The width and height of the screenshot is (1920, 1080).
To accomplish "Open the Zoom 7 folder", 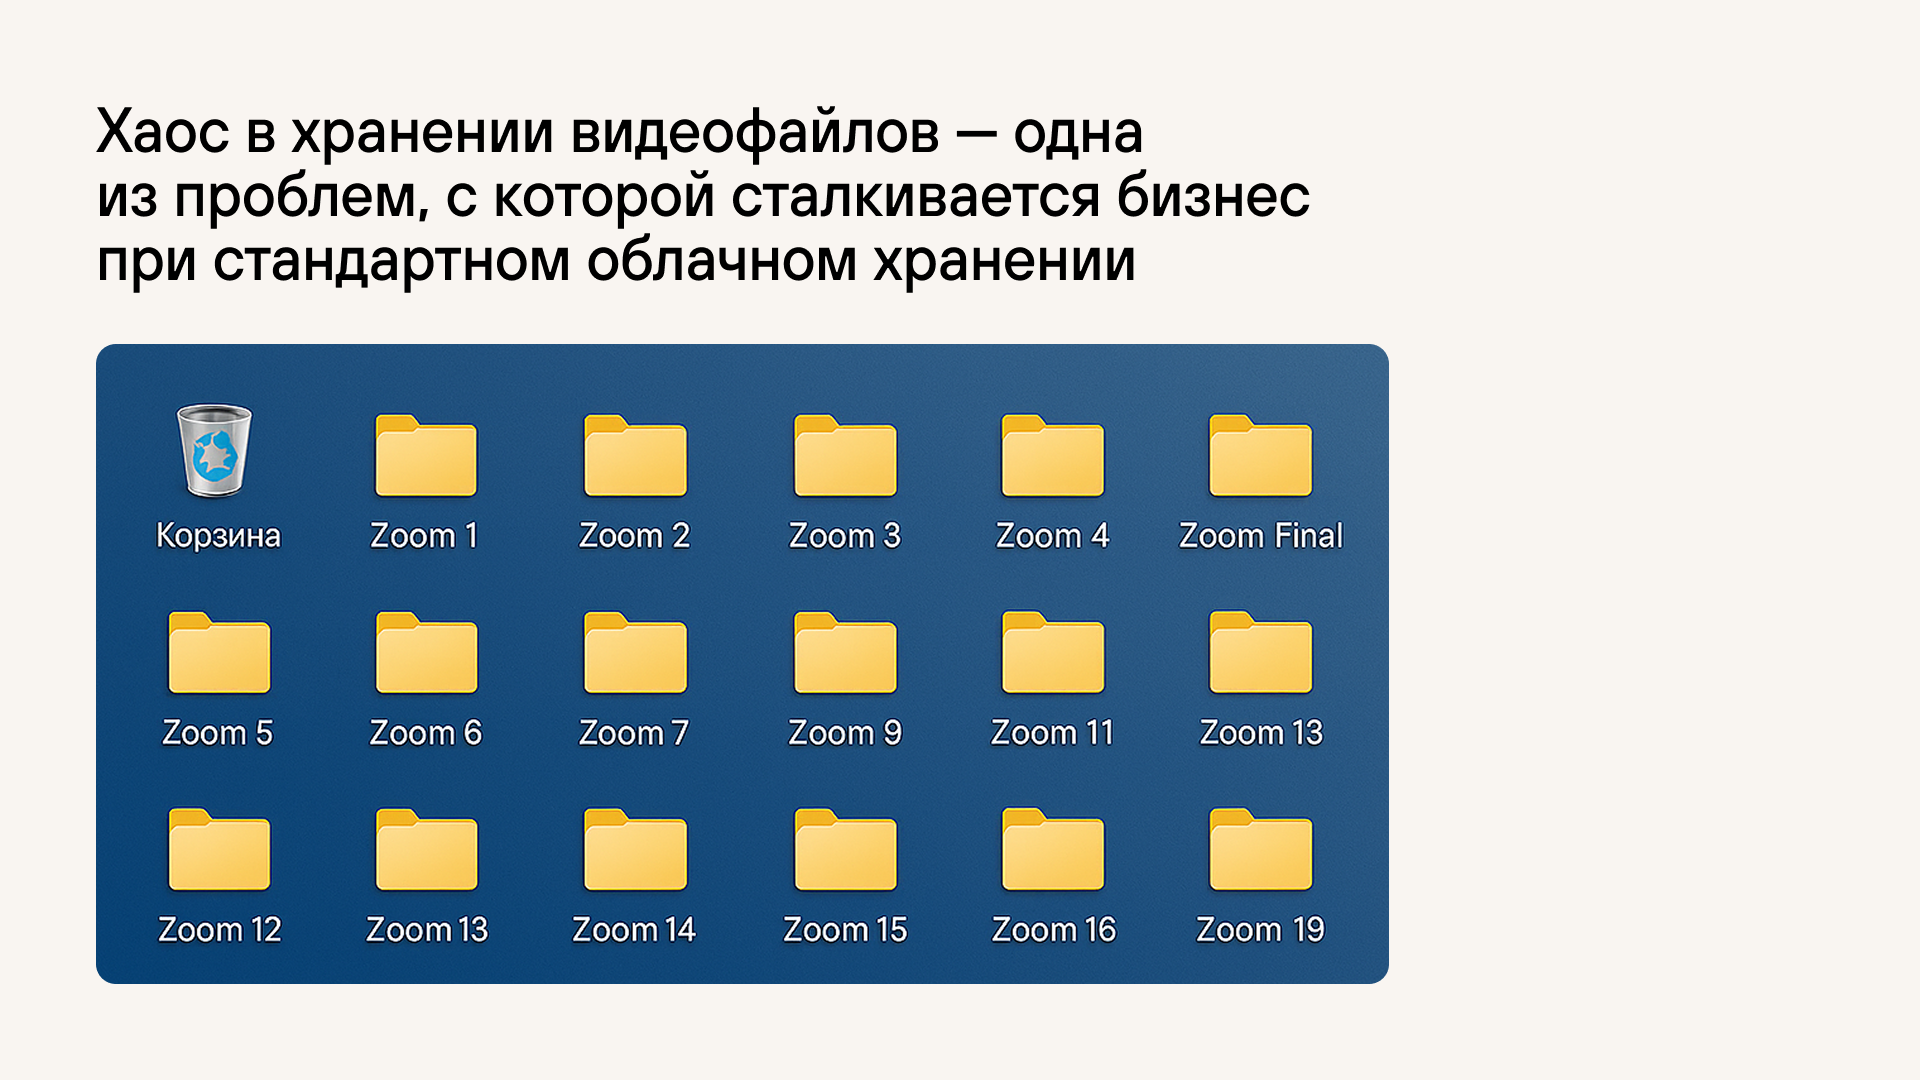I will click(x=635, y=654).
